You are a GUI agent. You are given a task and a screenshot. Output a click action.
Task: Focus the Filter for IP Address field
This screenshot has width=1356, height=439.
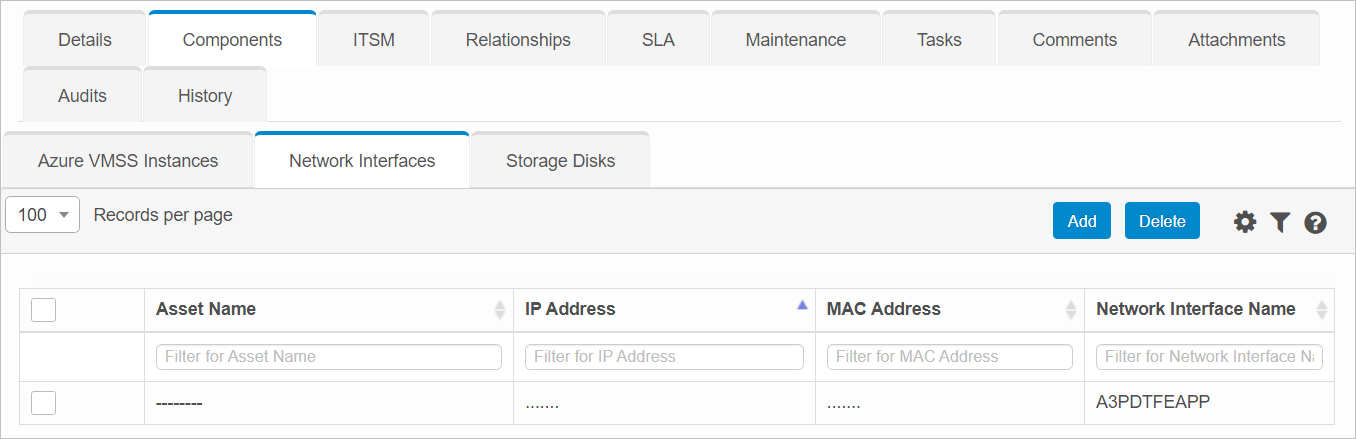664,357
